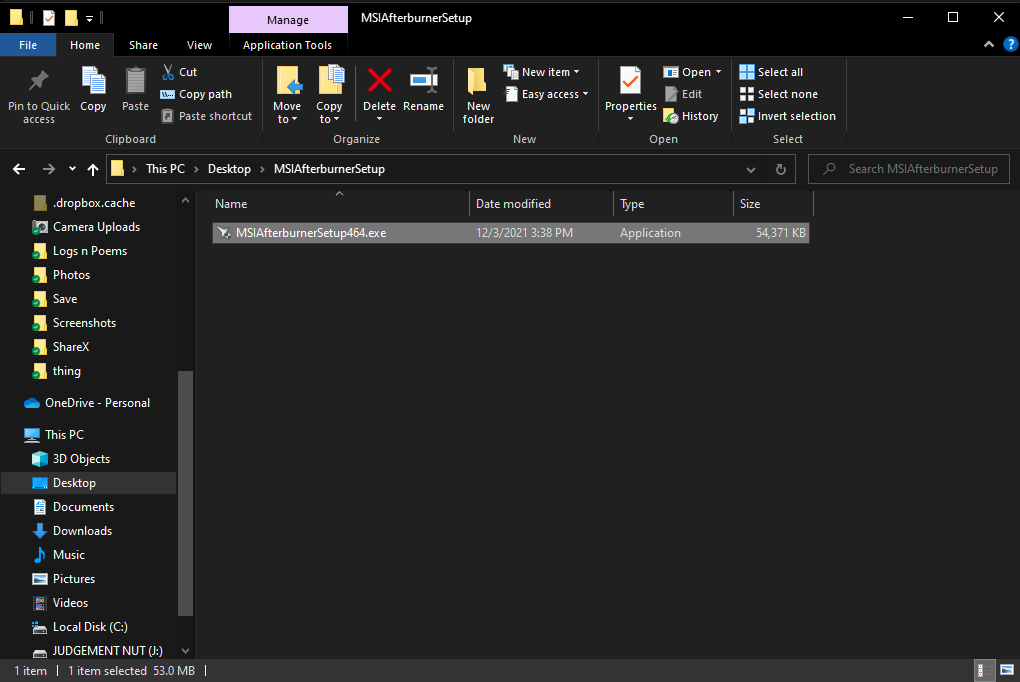Expand the Open button dropdown arrow

pos(718,72)
